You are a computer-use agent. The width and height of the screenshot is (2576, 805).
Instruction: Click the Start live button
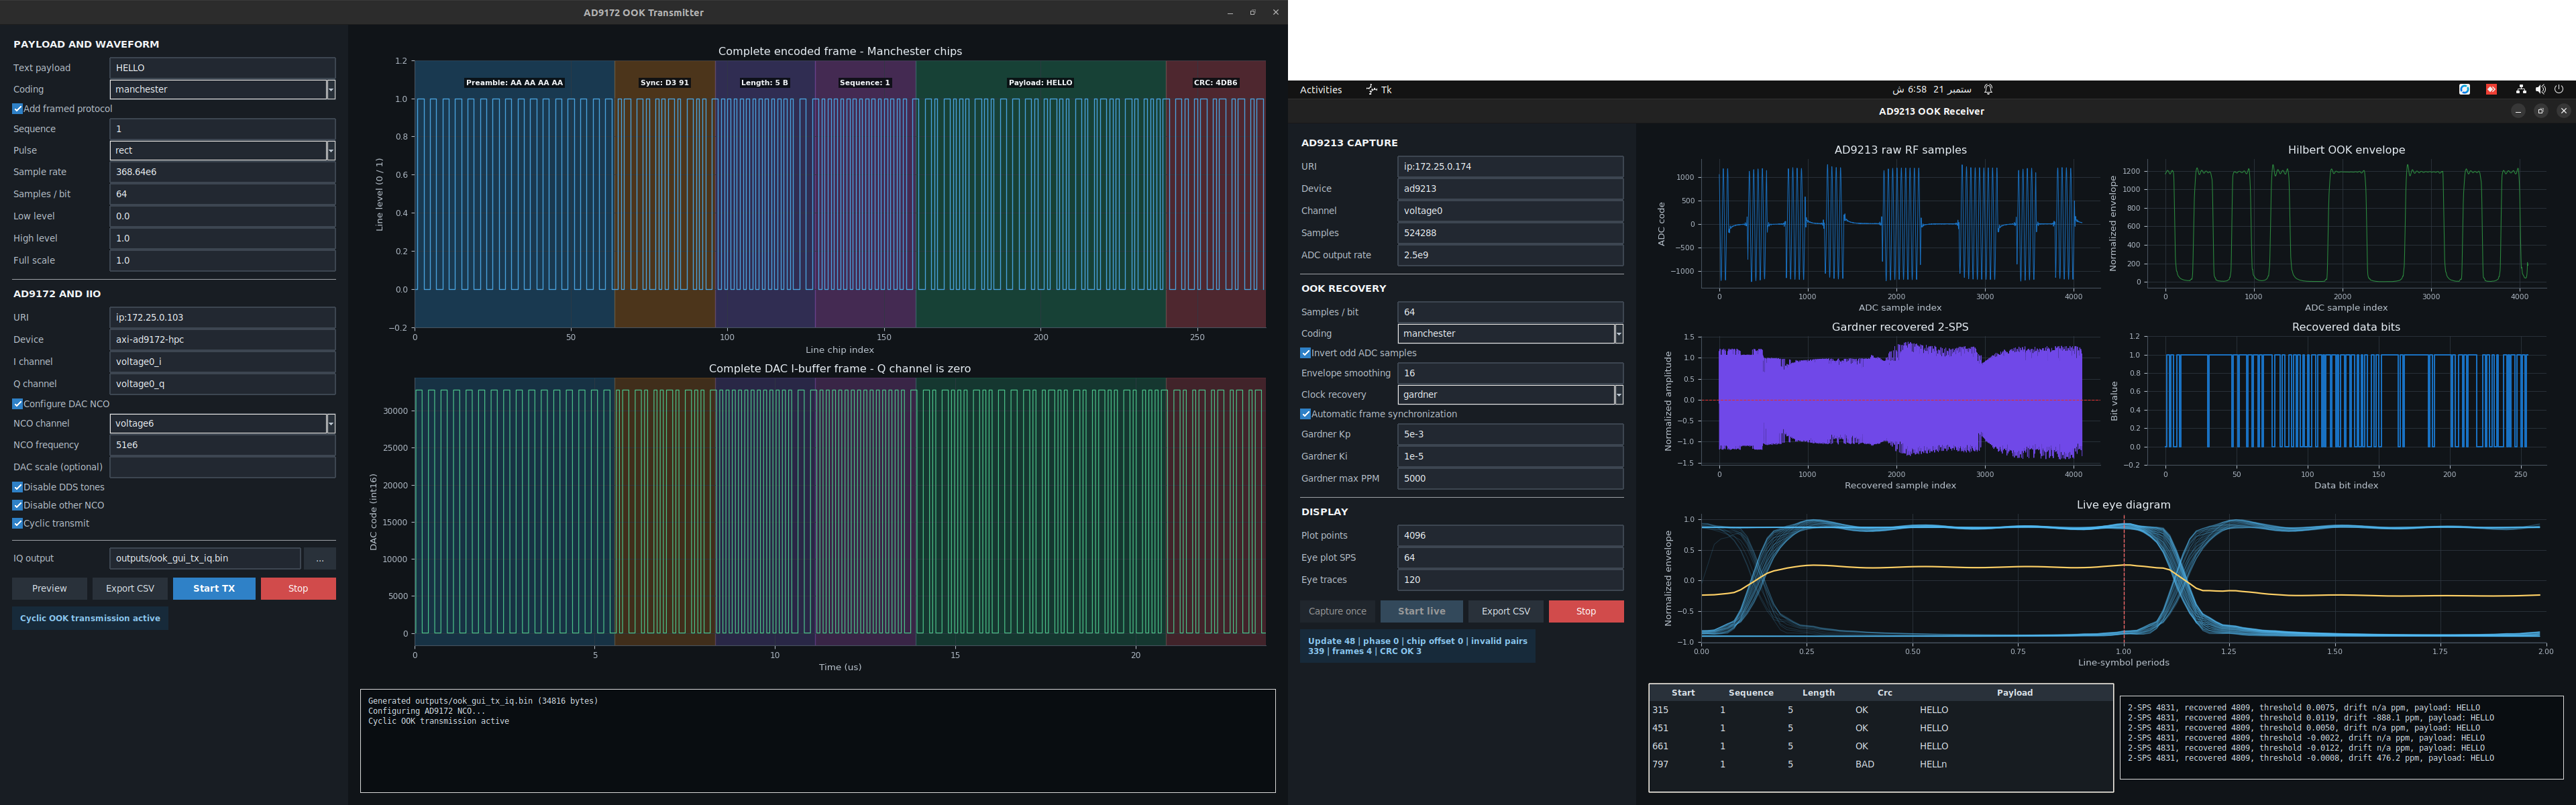click(1421, 611)
